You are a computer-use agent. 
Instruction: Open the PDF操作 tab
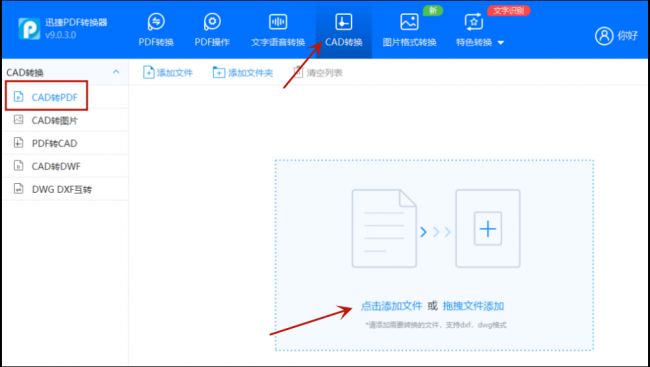pos(212,30)
